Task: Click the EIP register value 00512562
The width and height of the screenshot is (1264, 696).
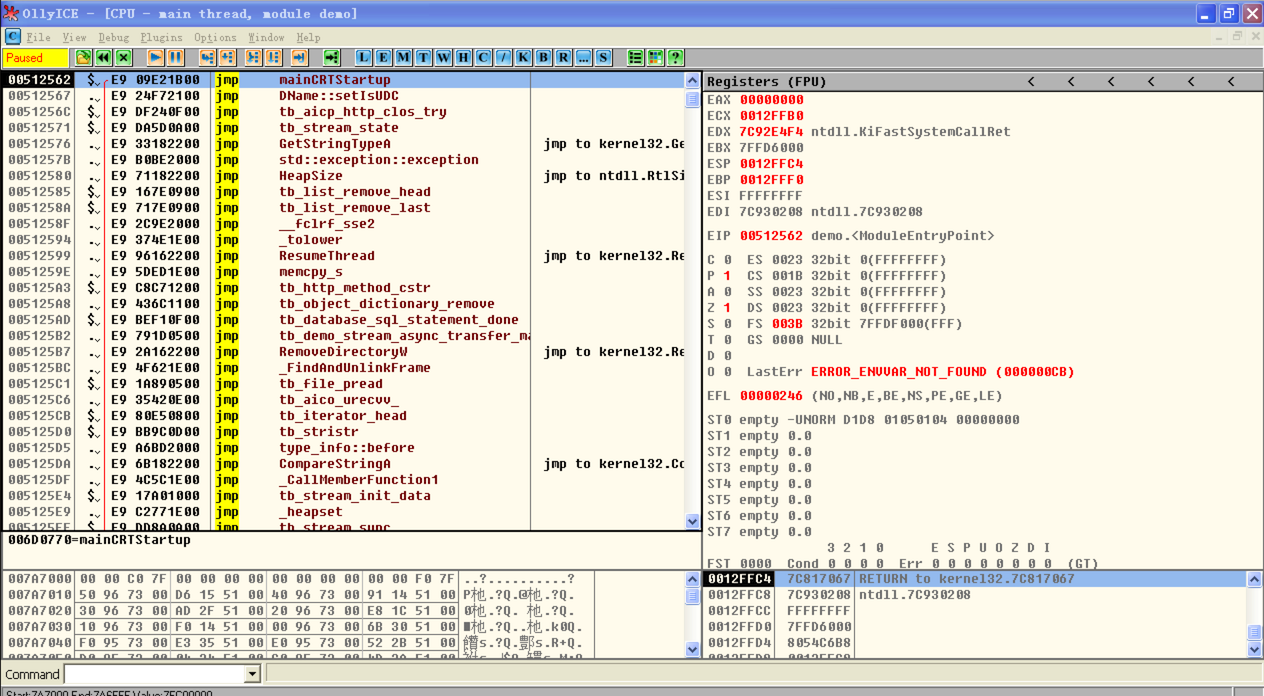Action: [771, 235]
